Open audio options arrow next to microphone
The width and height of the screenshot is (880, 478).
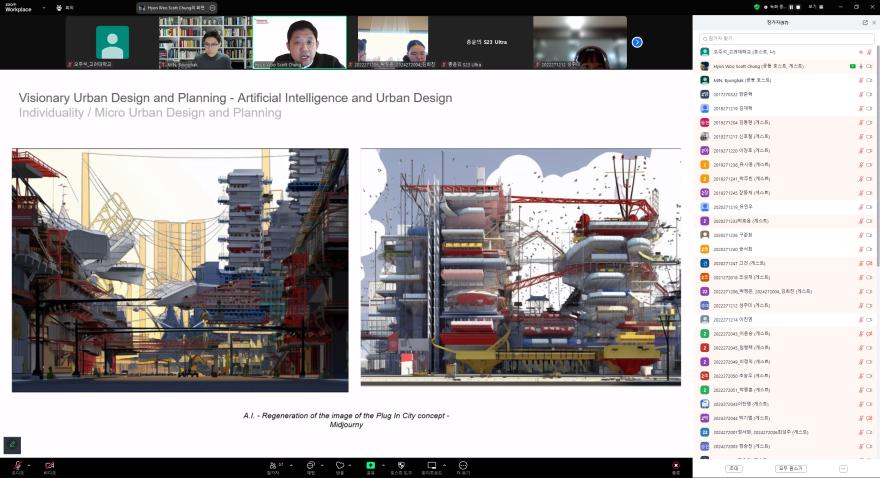[29, 465]
